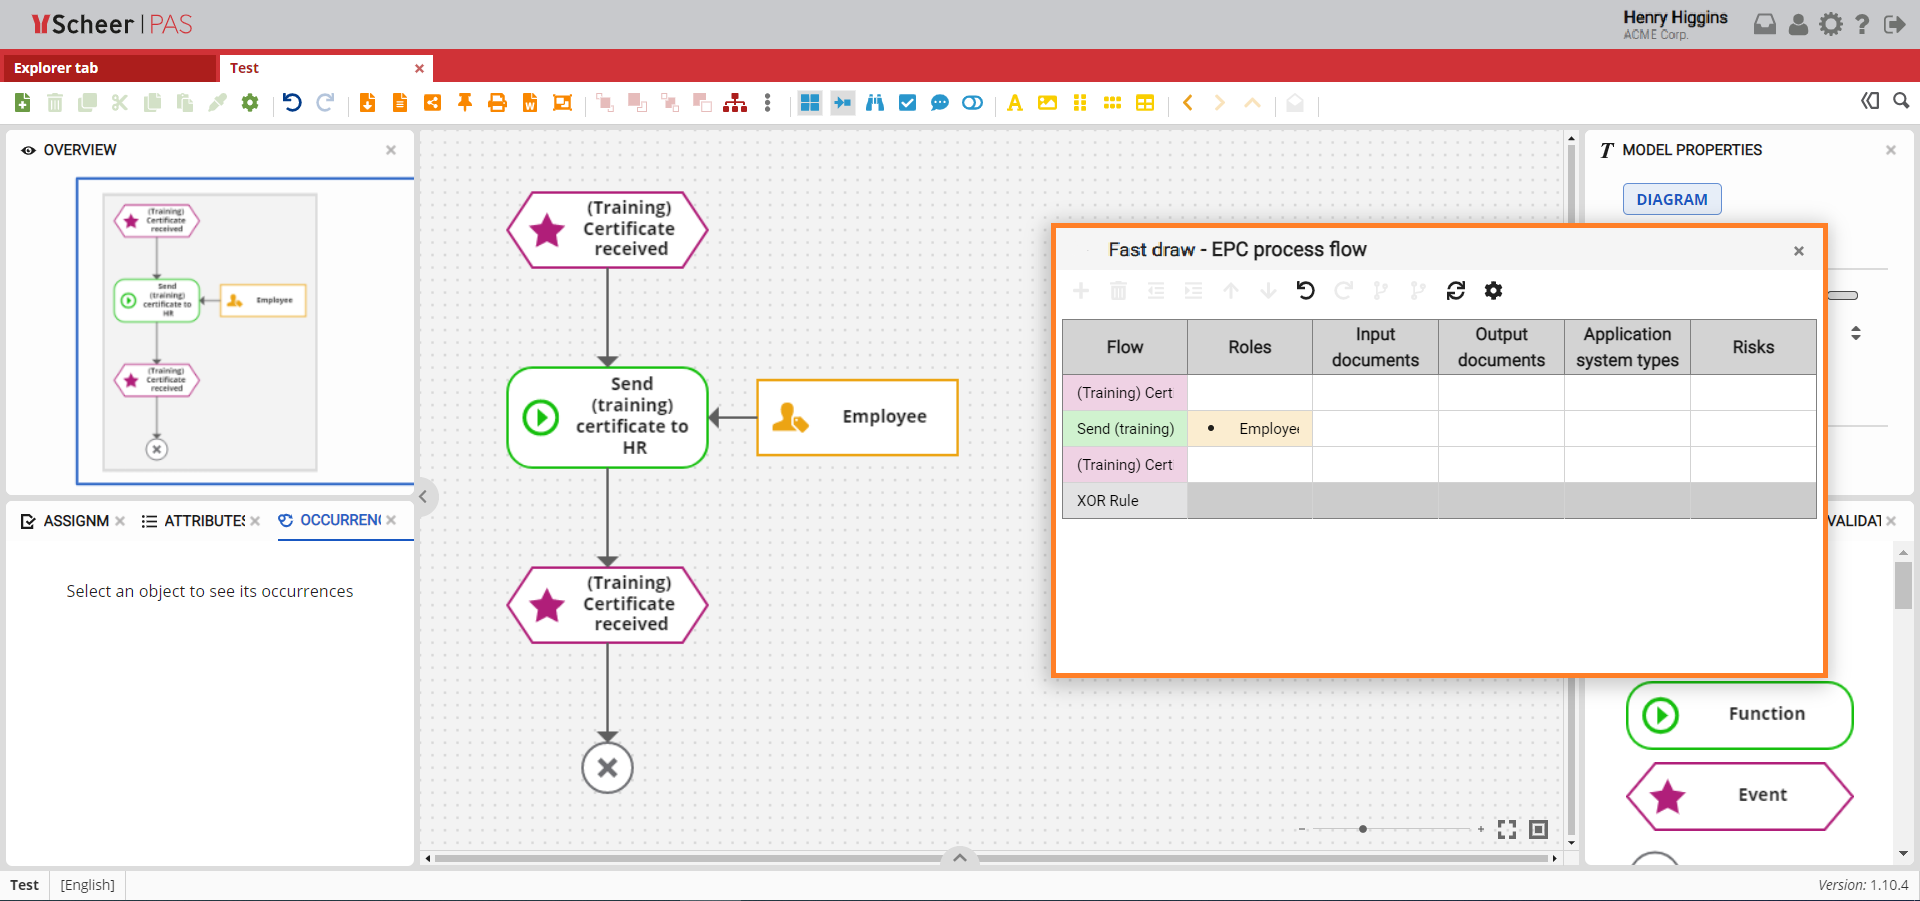Open Fast draw settings gear
Viewport: 1920px width, 901px height.
(x=1493, y=291)
